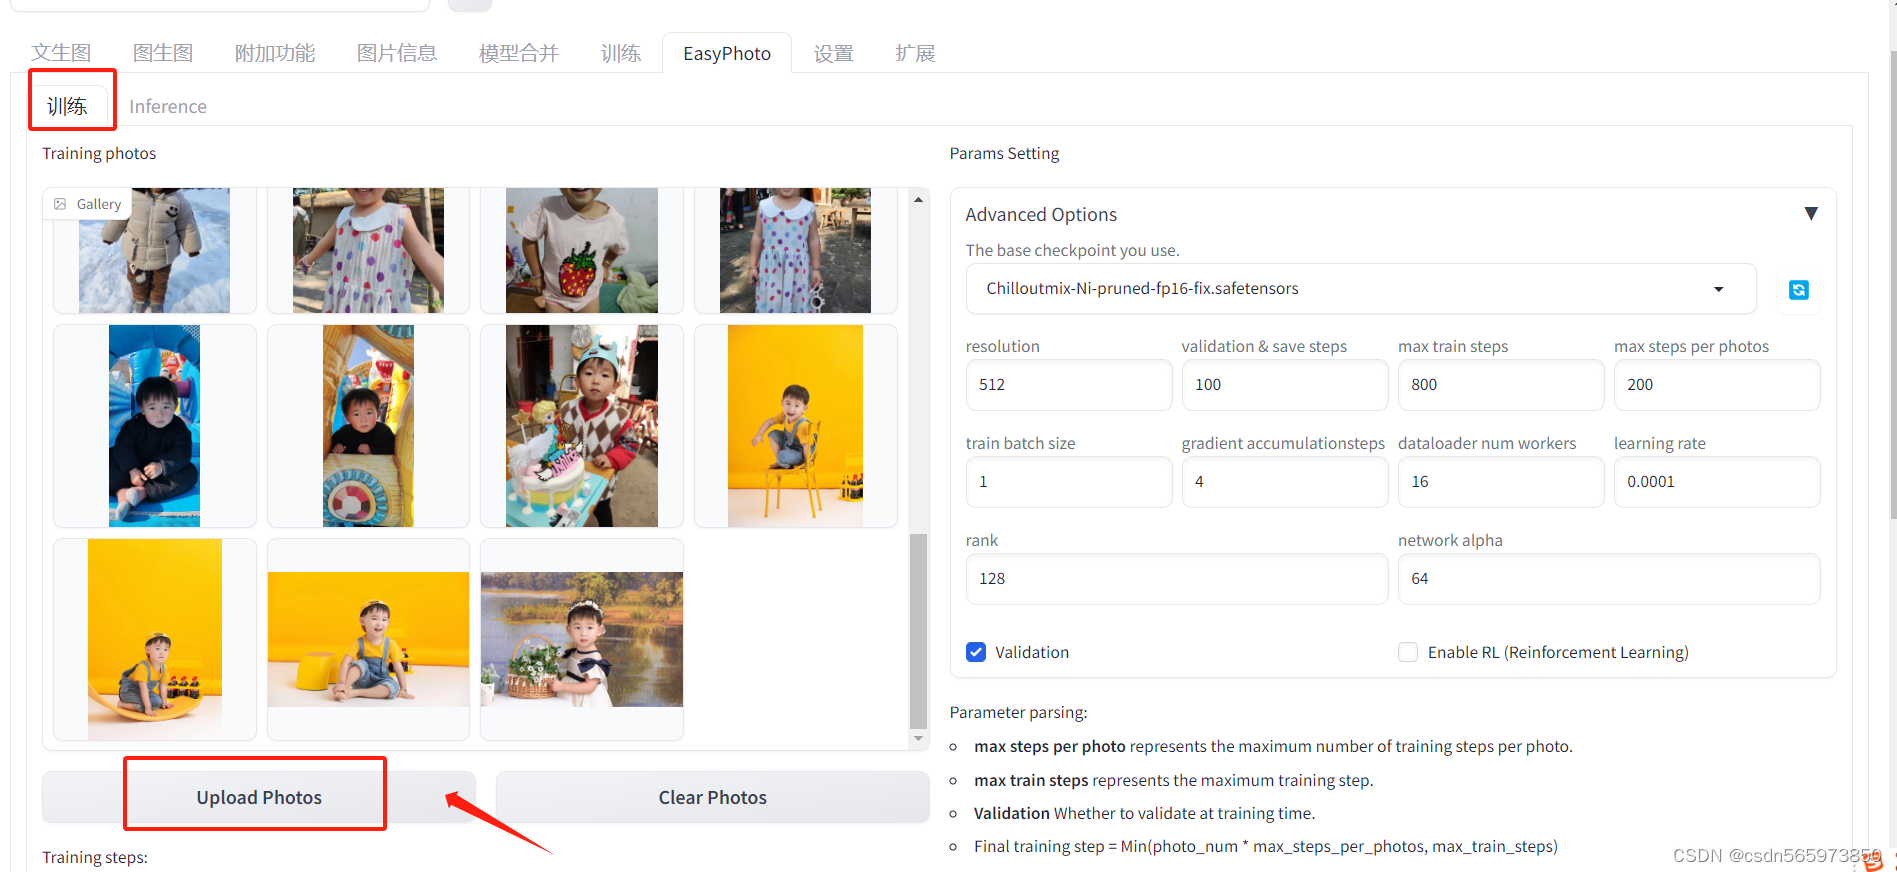Click the gallery scroll down arrow
This screenshot has height=872, width=1897.
[x=918, y=739]
